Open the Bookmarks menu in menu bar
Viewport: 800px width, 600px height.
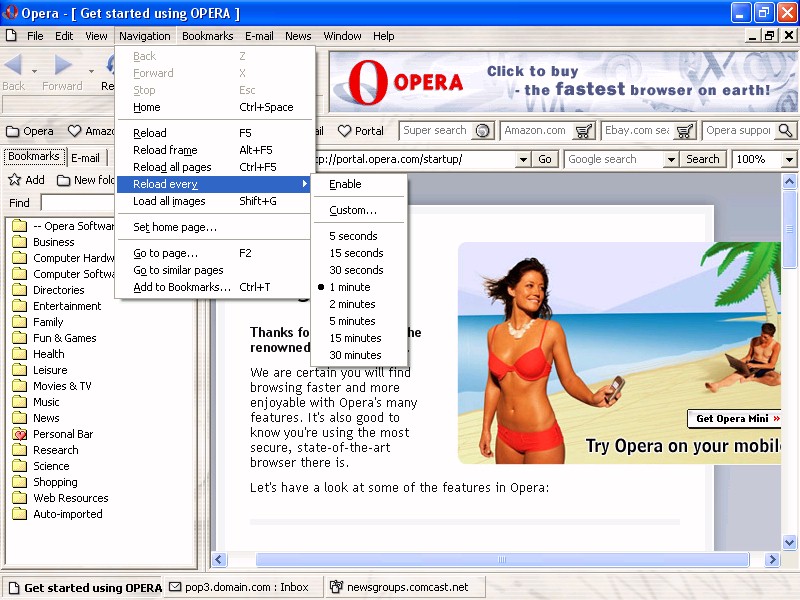click(207, 36)
